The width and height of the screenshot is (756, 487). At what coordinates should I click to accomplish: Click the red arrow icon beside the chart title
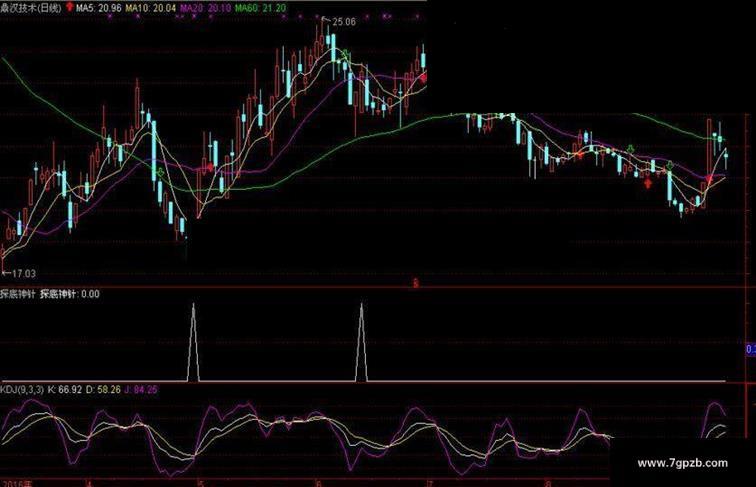pyautogui.click(x=69, y=7)
